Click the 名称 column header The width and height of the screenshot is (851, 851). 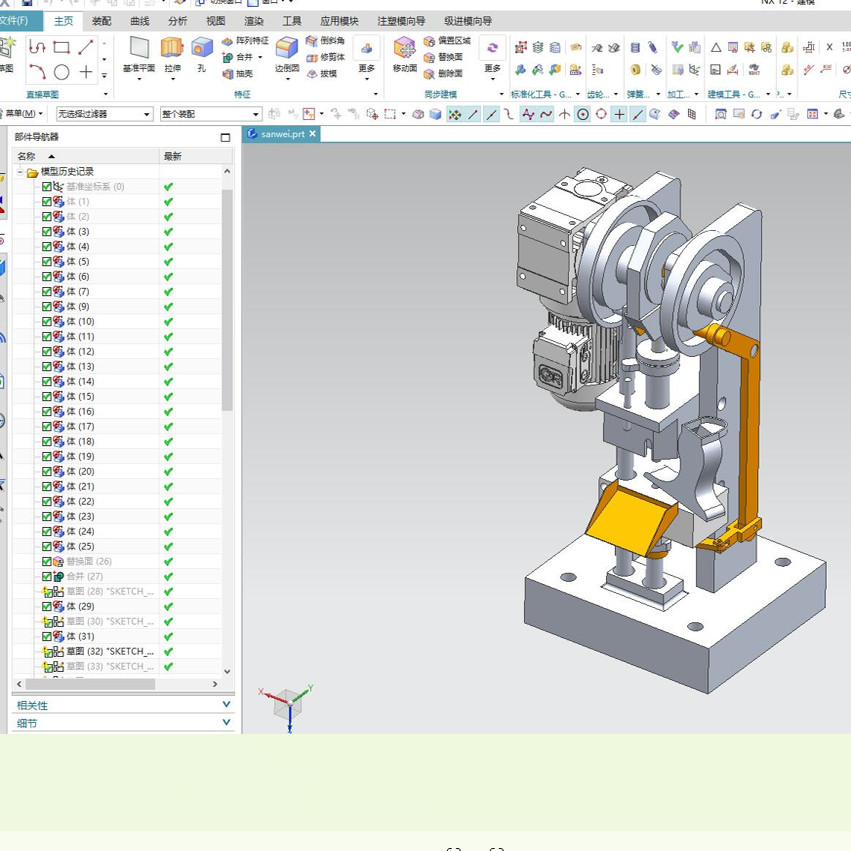86,156
